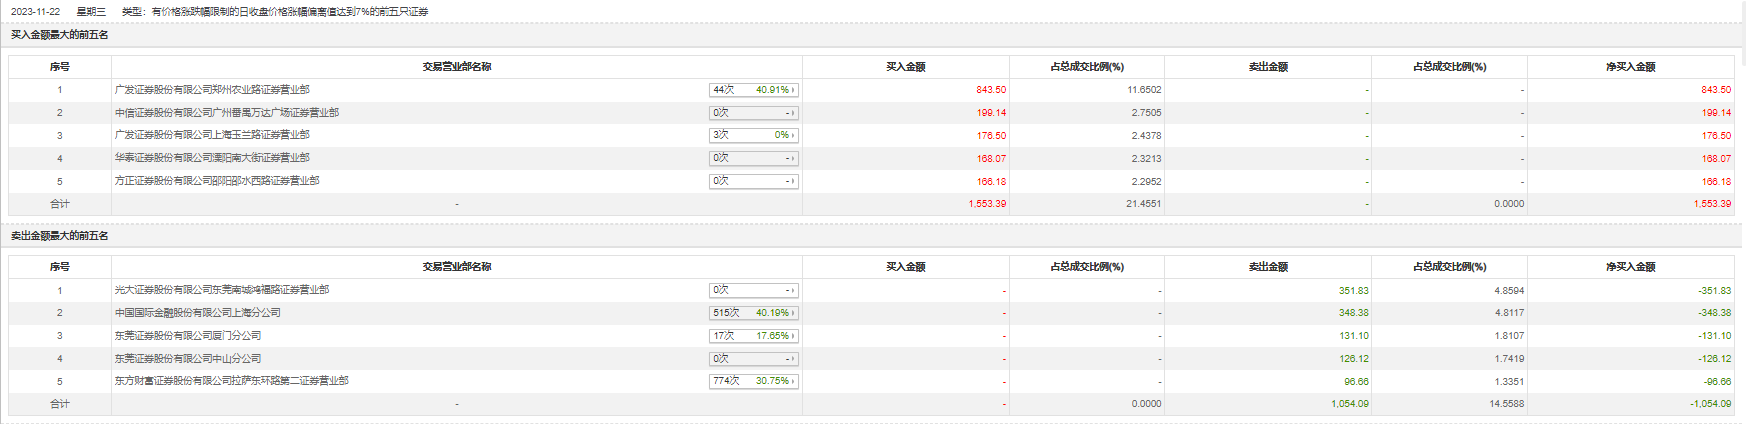Open 广发证券上海玉兰路证券营业部 link
1746x424 pixels.
tap(212, 135)
